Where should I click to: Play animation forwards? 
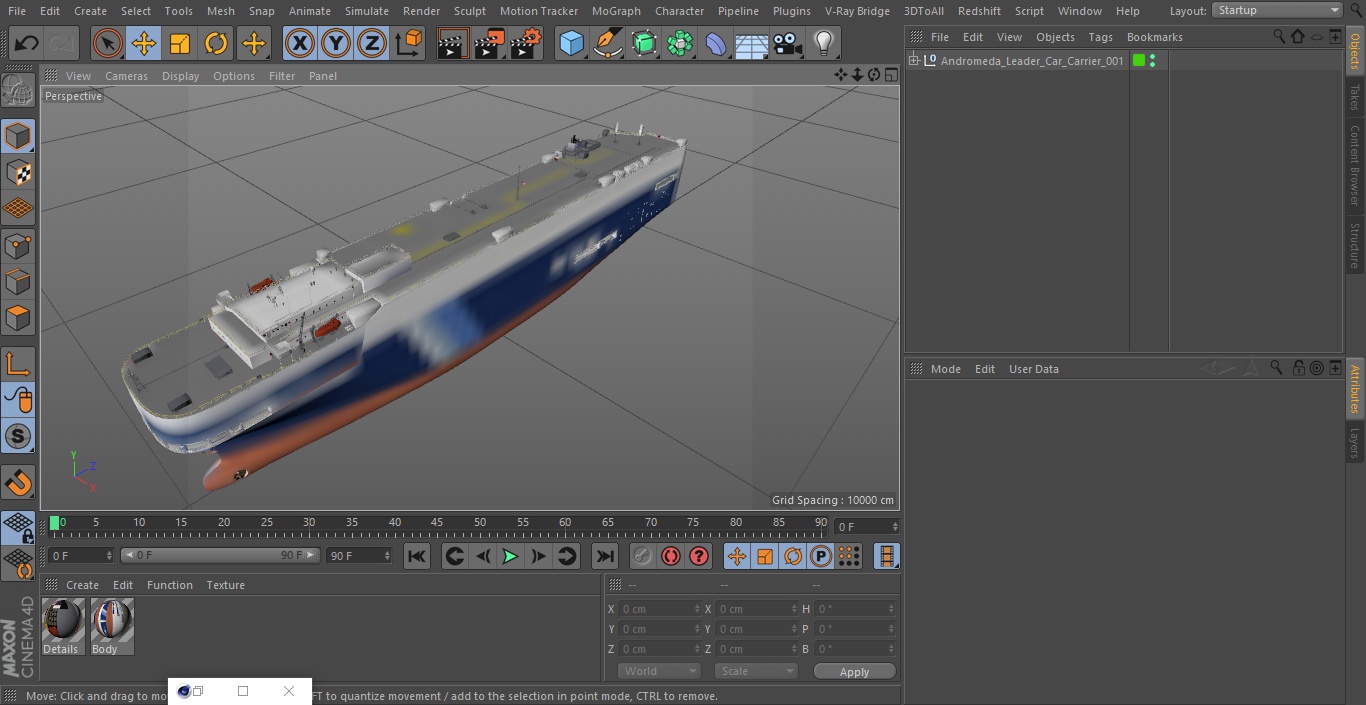point(510,556)
